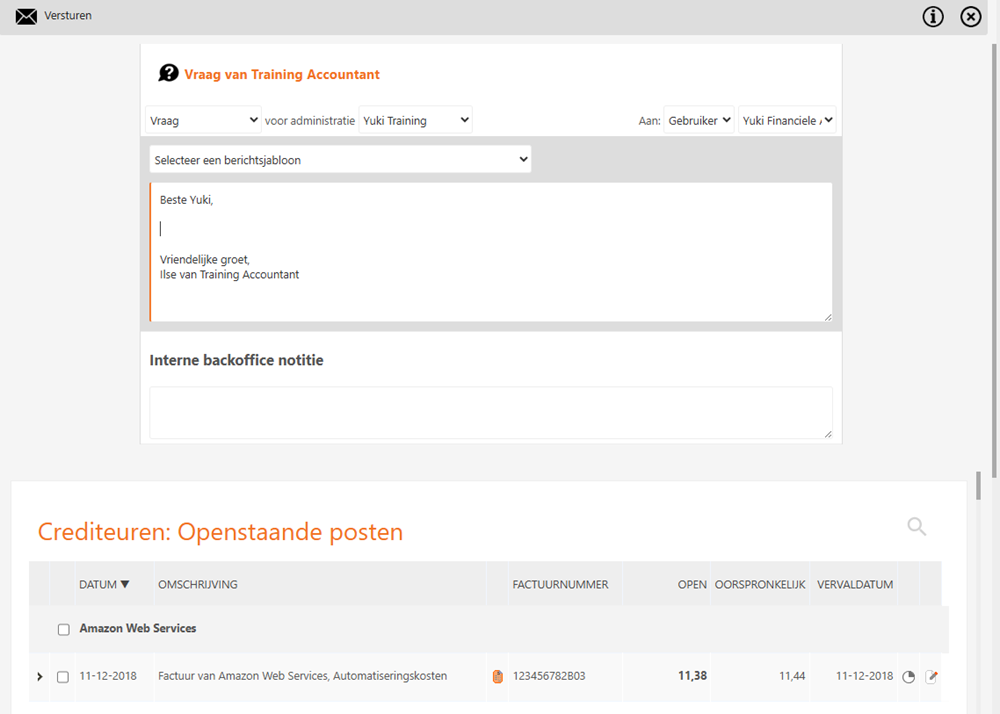
Task: Click the pie chart icon in invoice row
Action: tap(908, 676)
